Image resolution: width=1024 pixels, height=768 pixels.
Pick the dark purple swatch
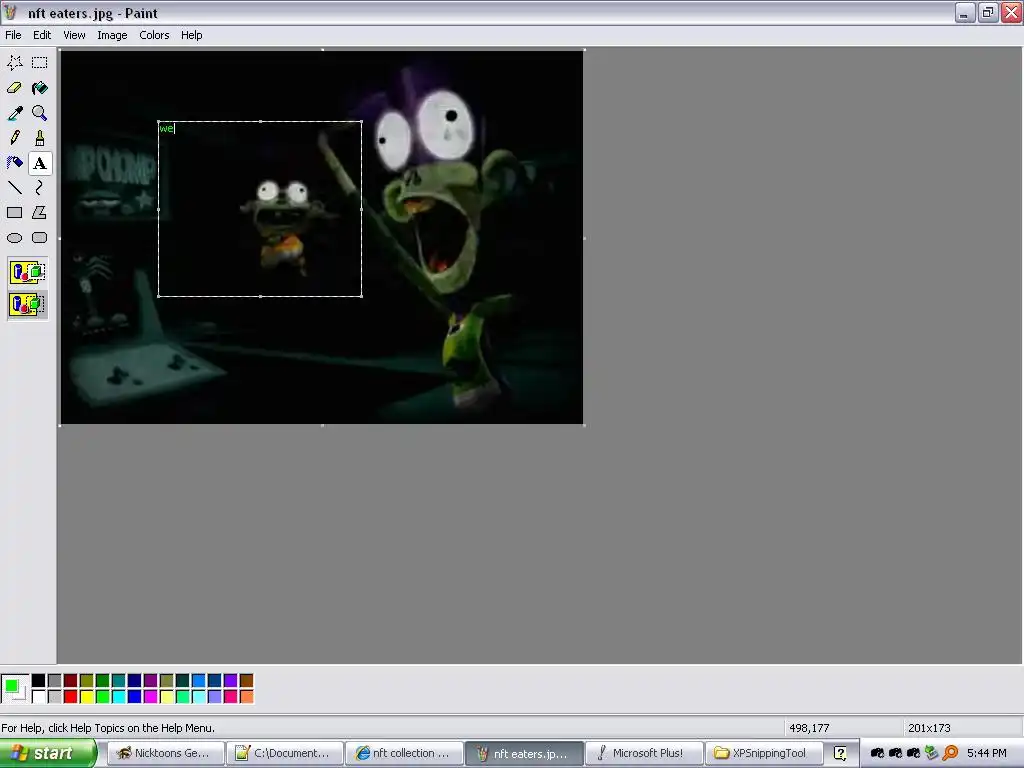coord(151,680)
